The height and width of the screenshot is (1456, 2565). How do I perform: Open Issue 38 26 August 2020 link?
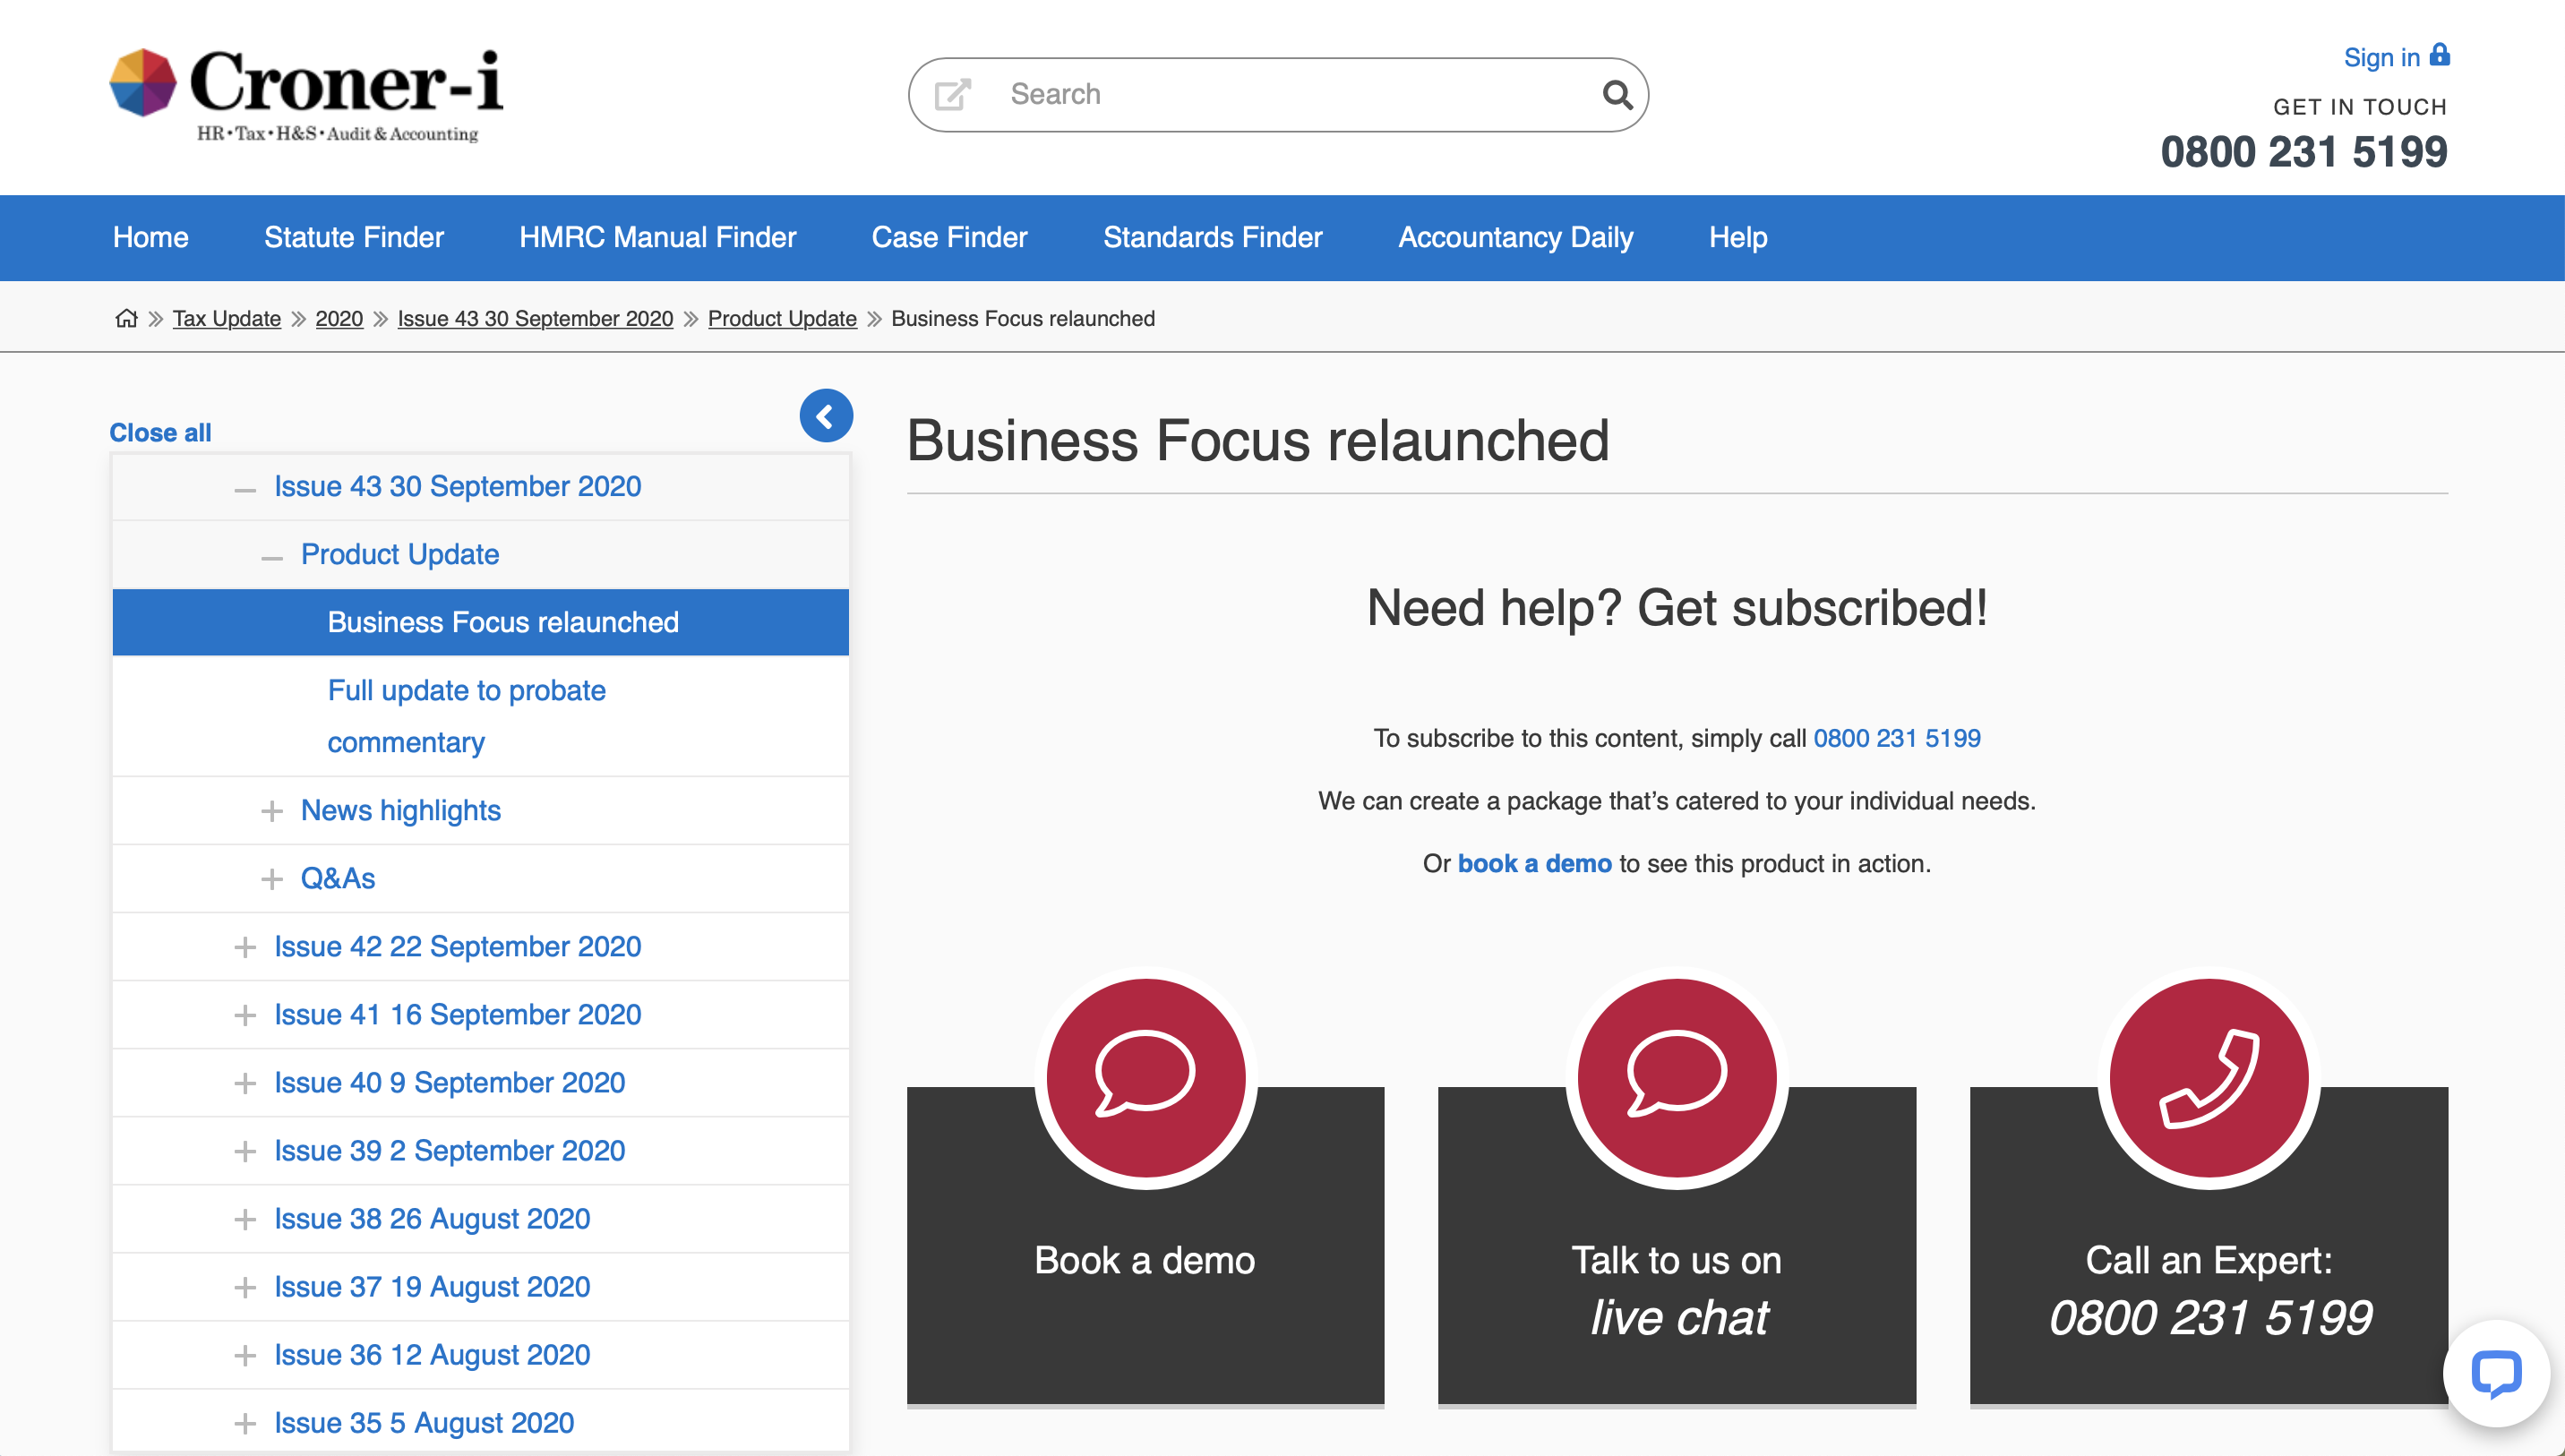pyautogui.click(x=433, y=1218)
